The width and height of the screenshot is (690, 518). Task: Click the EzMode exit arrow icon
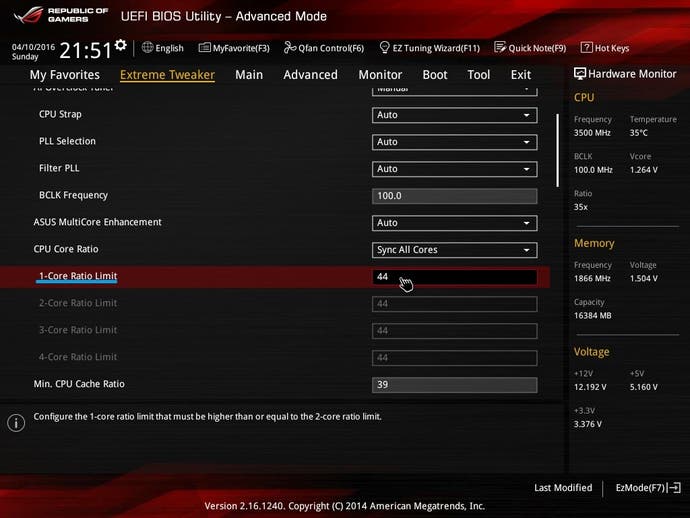click(675, 488)
